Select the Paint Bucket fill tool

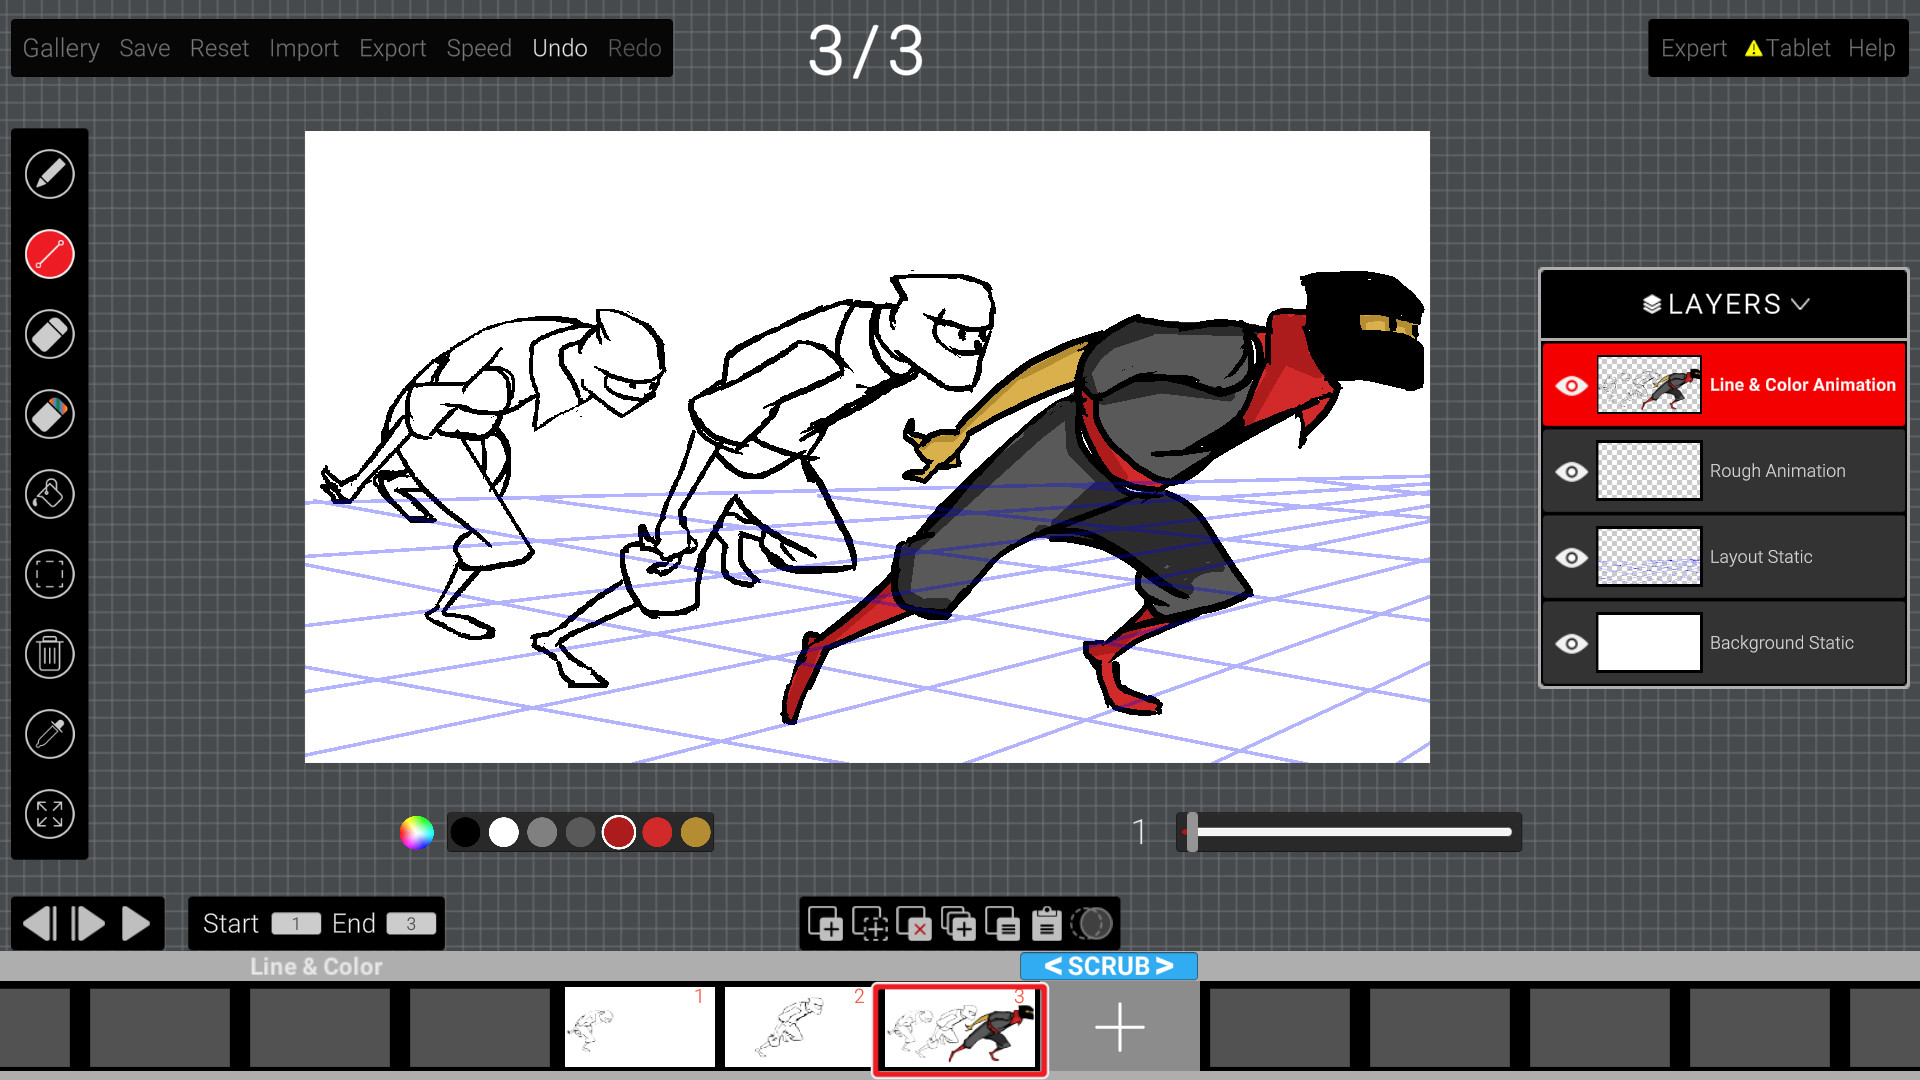49,494
